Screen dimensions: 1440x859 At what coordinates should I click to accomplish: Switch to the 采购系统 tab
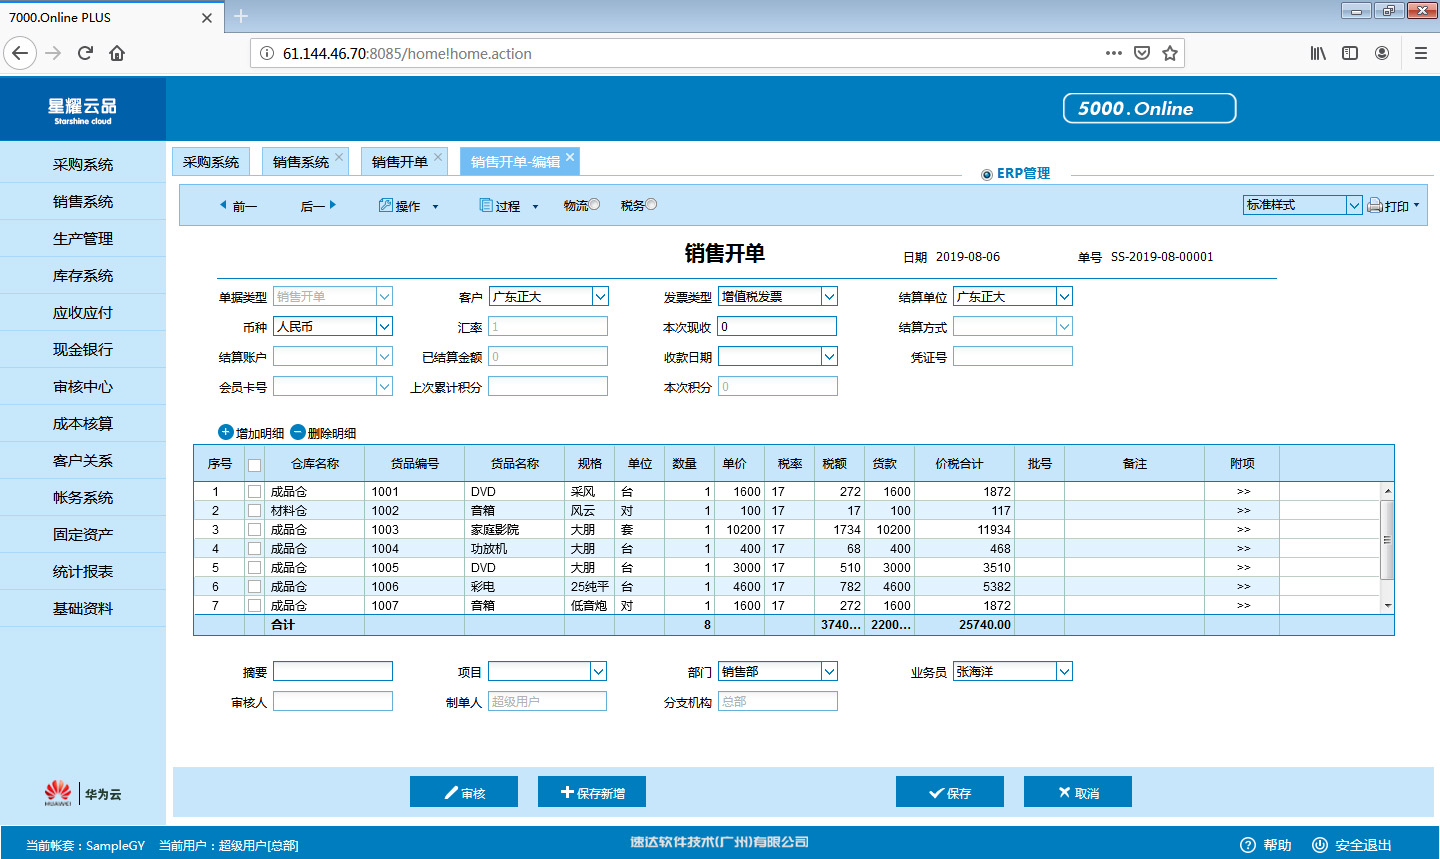click(x=211, y=162)
